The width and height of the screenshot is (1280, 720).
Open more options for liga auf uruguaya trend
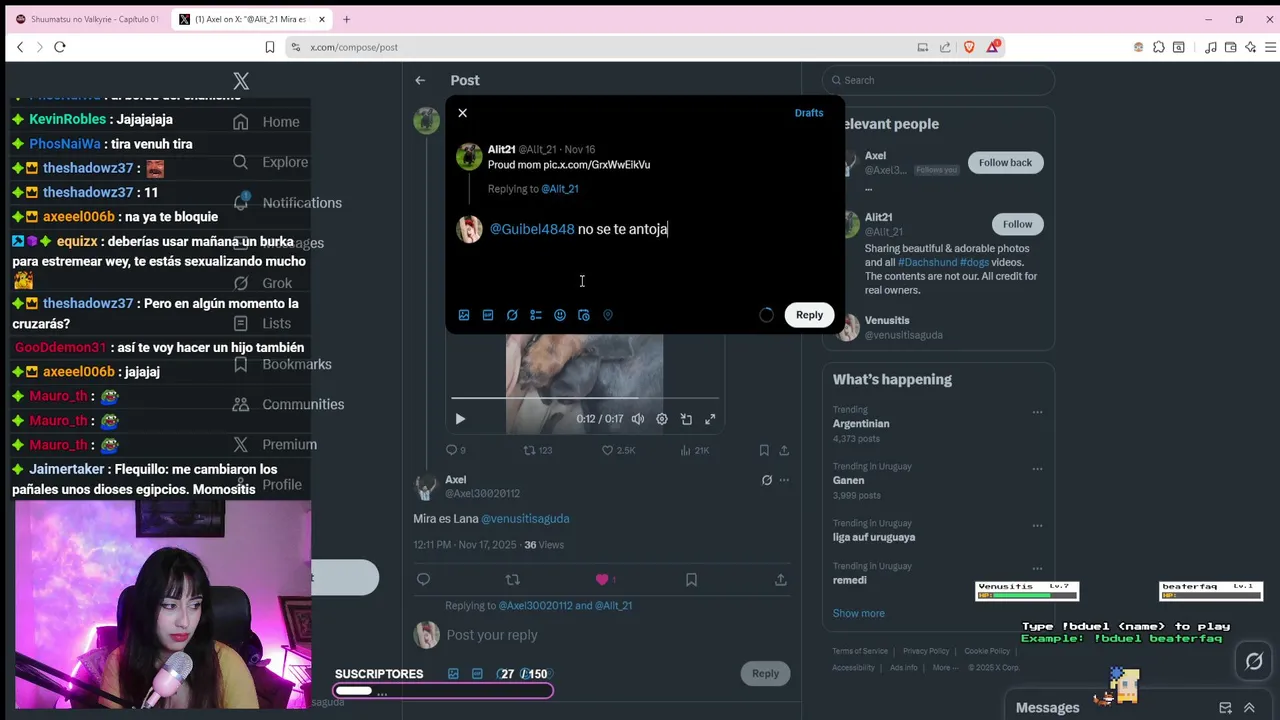point(1037,526)
